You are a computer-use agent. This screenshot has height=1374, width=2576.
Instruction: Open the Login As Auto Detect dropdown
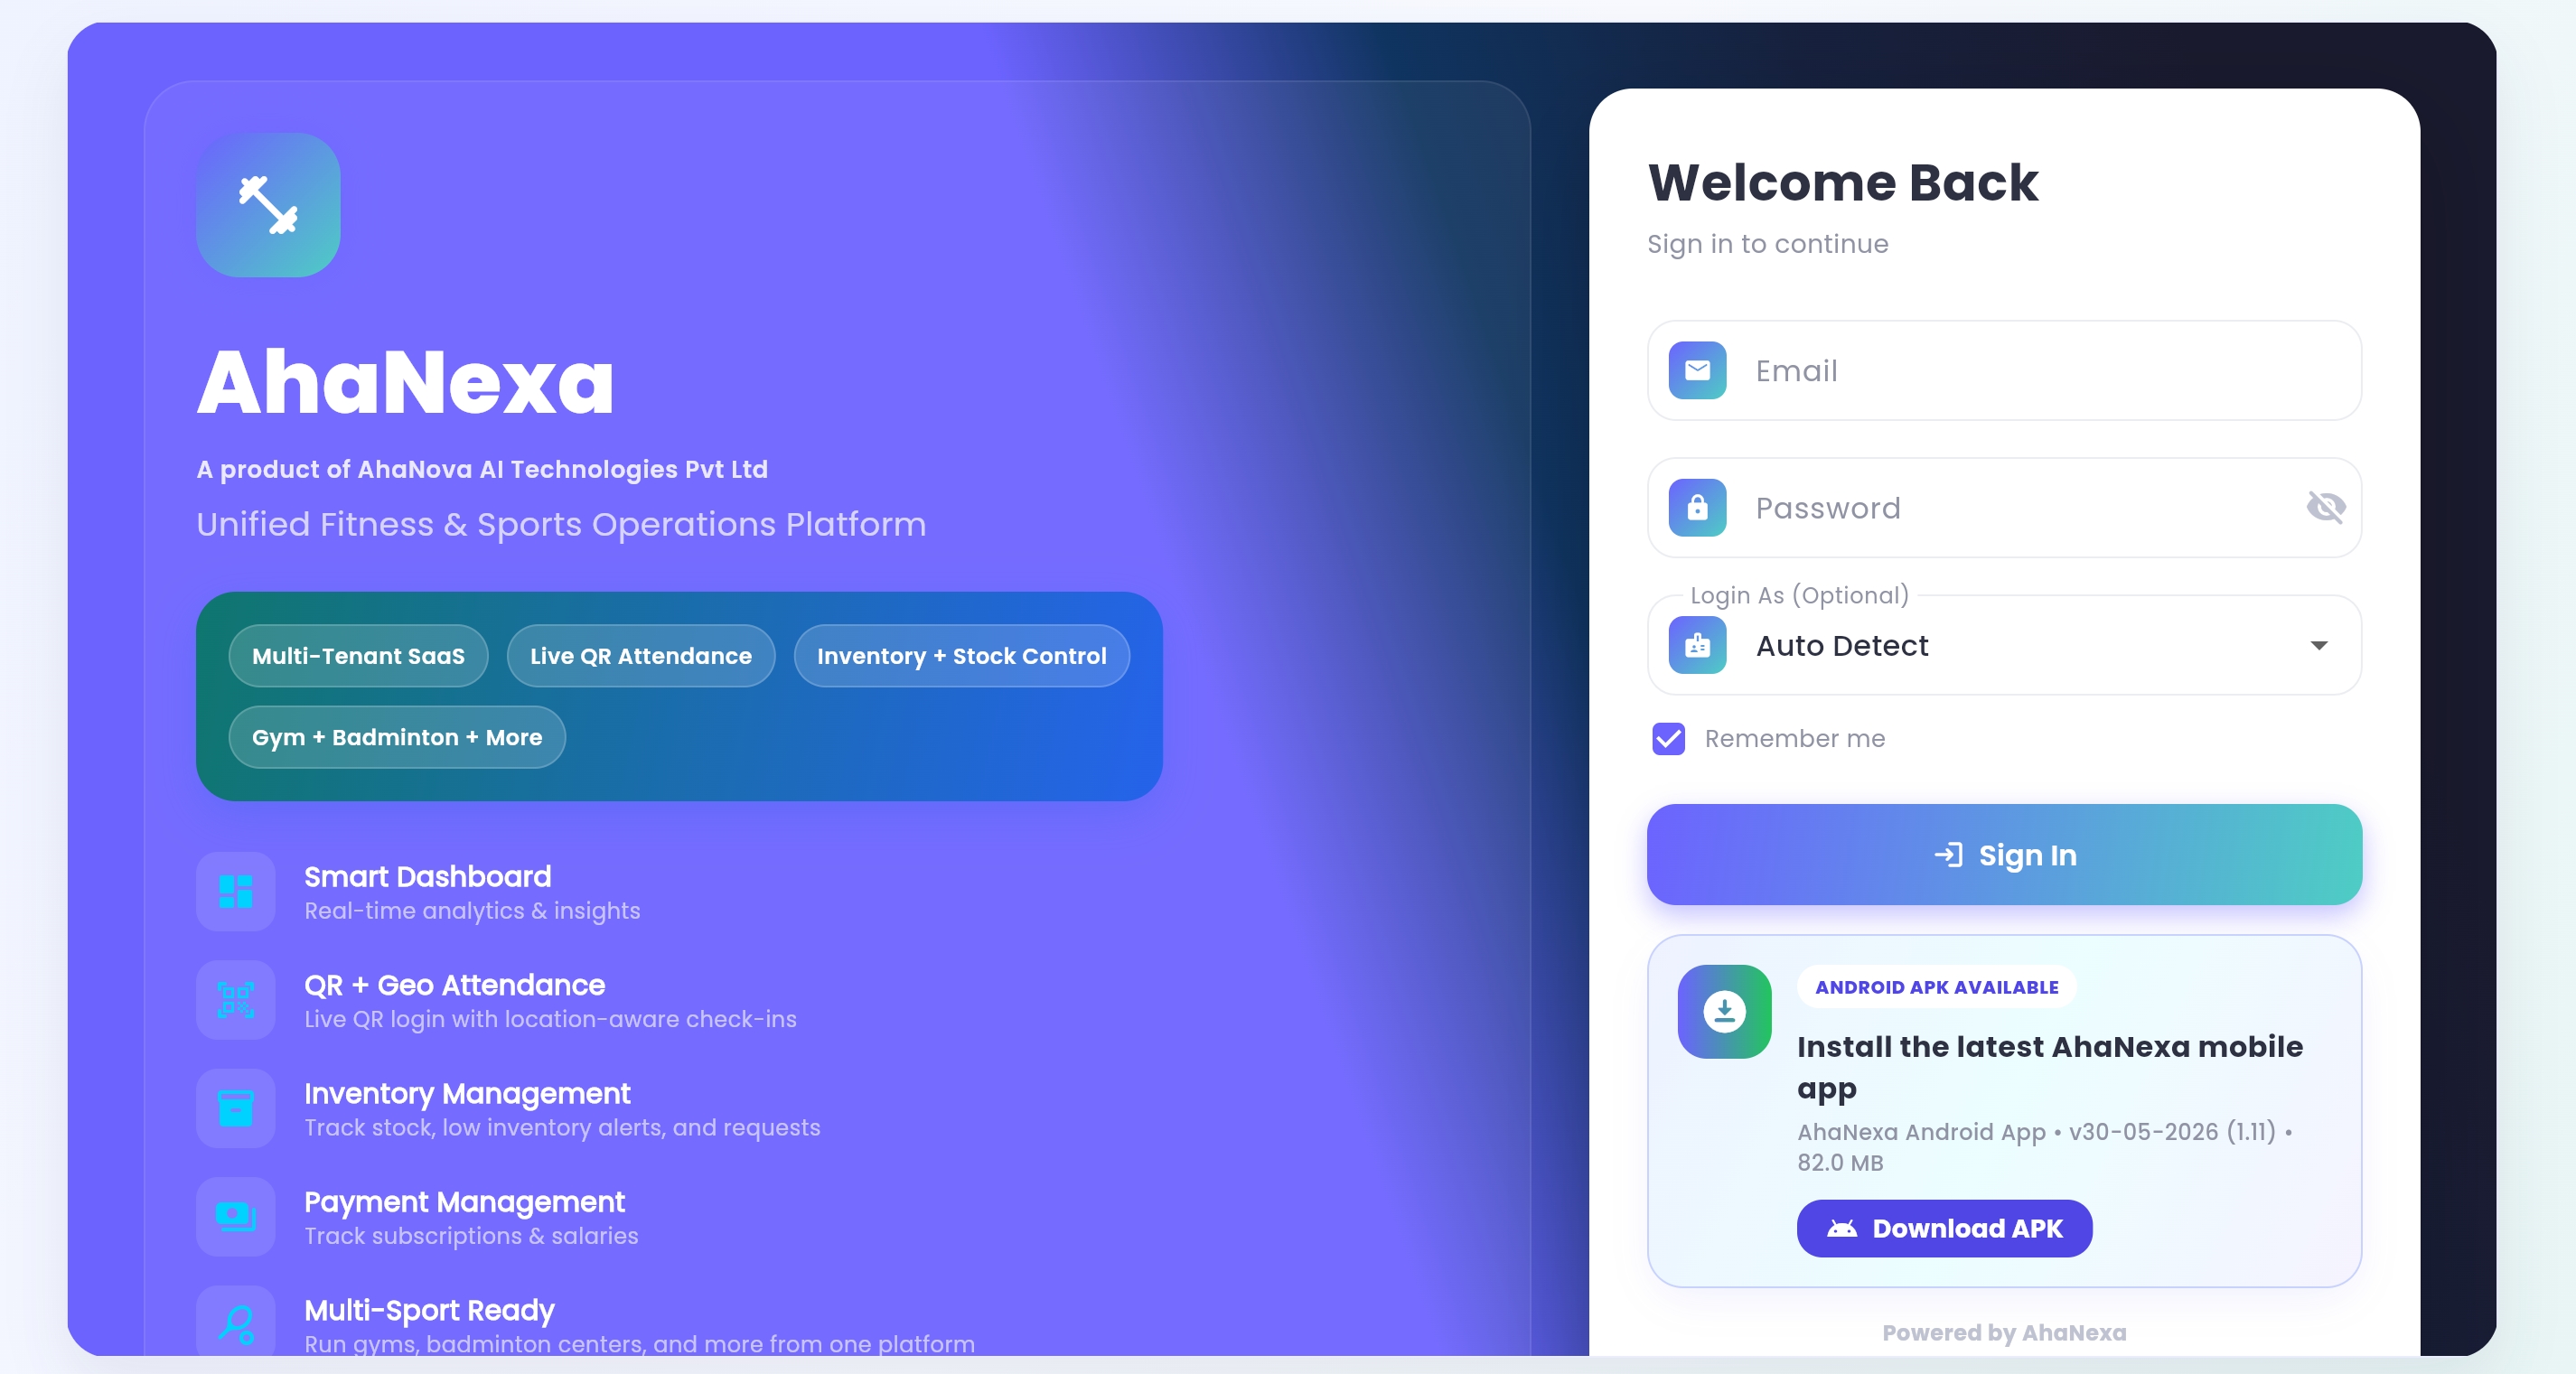click(2004, 645)
